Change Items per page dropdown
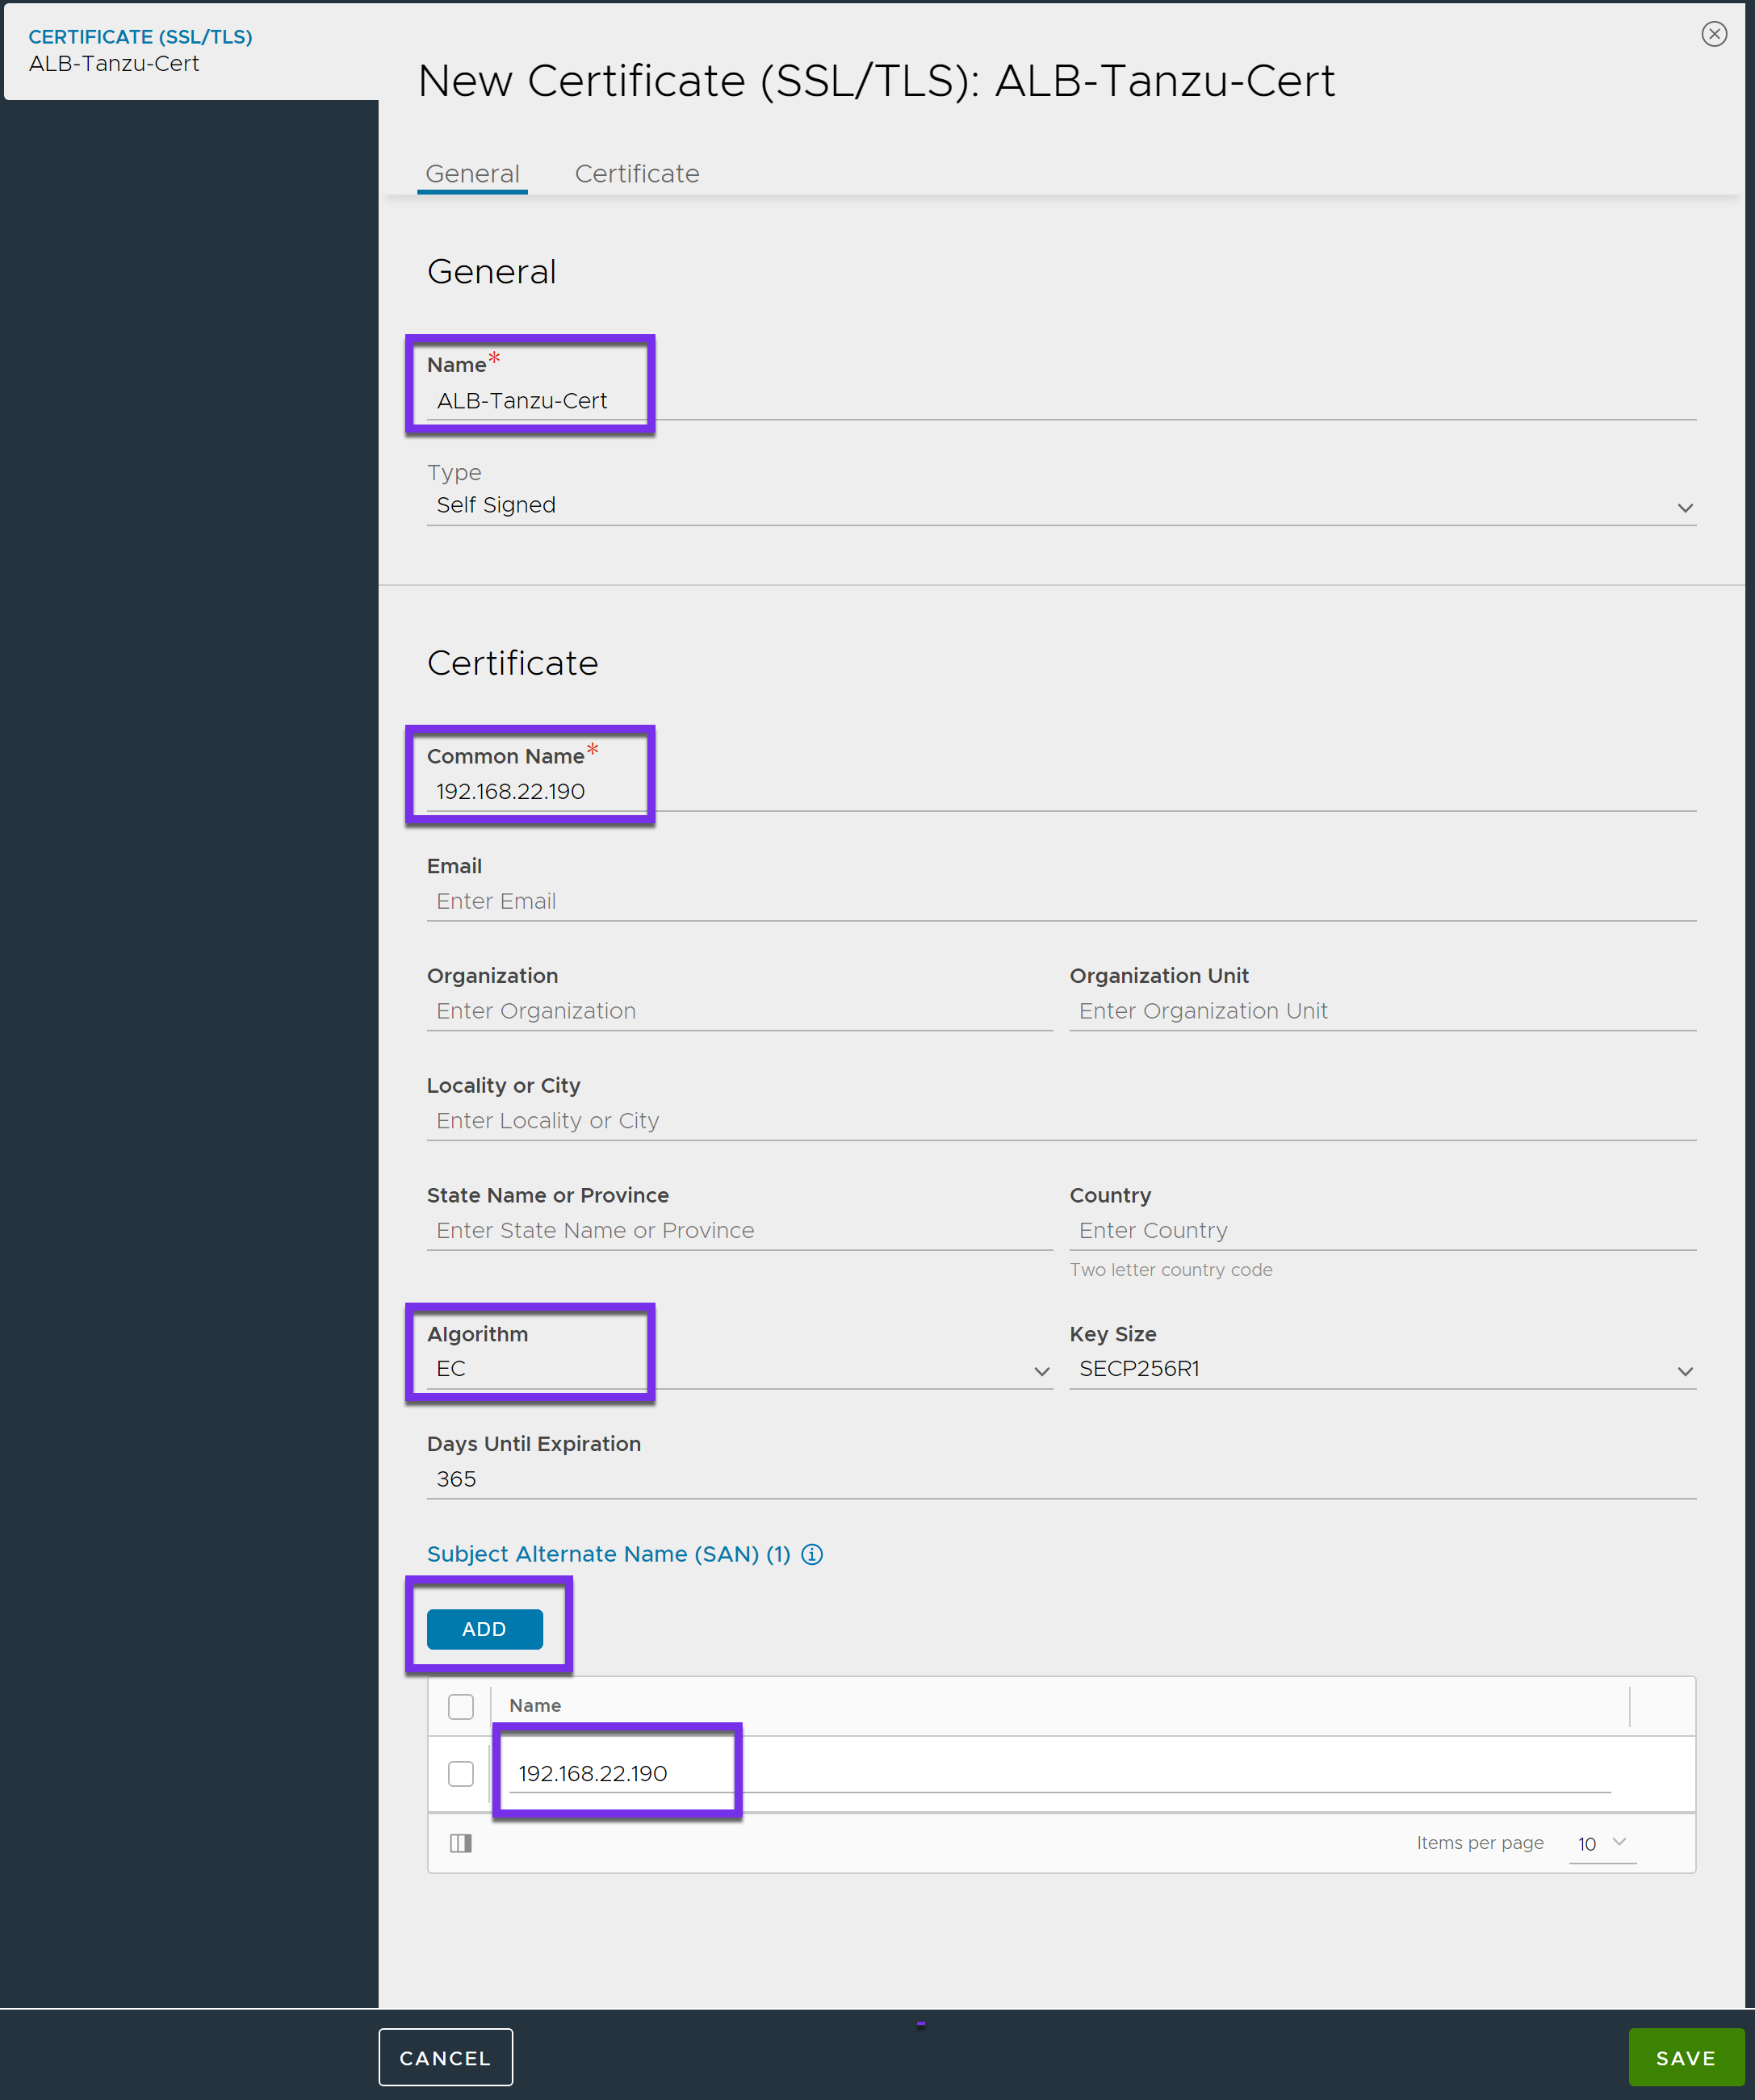 [x=1602, y=1843]
